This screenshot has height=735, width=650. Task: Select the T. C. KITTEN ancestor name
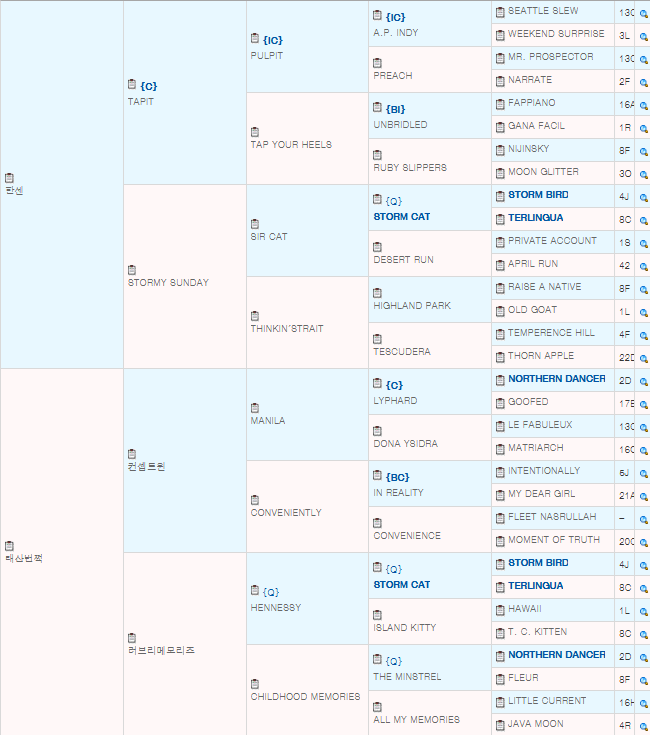coord(538,632)
